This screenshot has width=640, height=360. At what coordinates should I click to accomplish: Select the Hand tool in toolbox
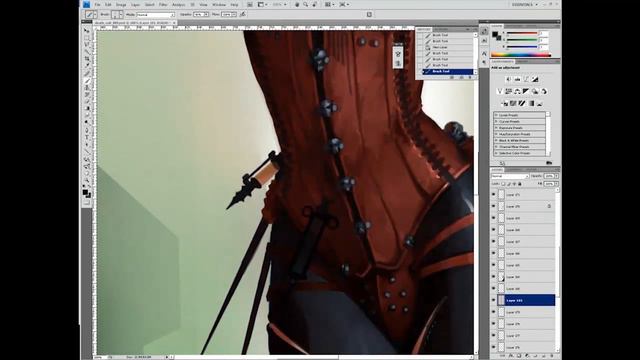(x=87, y=173)
